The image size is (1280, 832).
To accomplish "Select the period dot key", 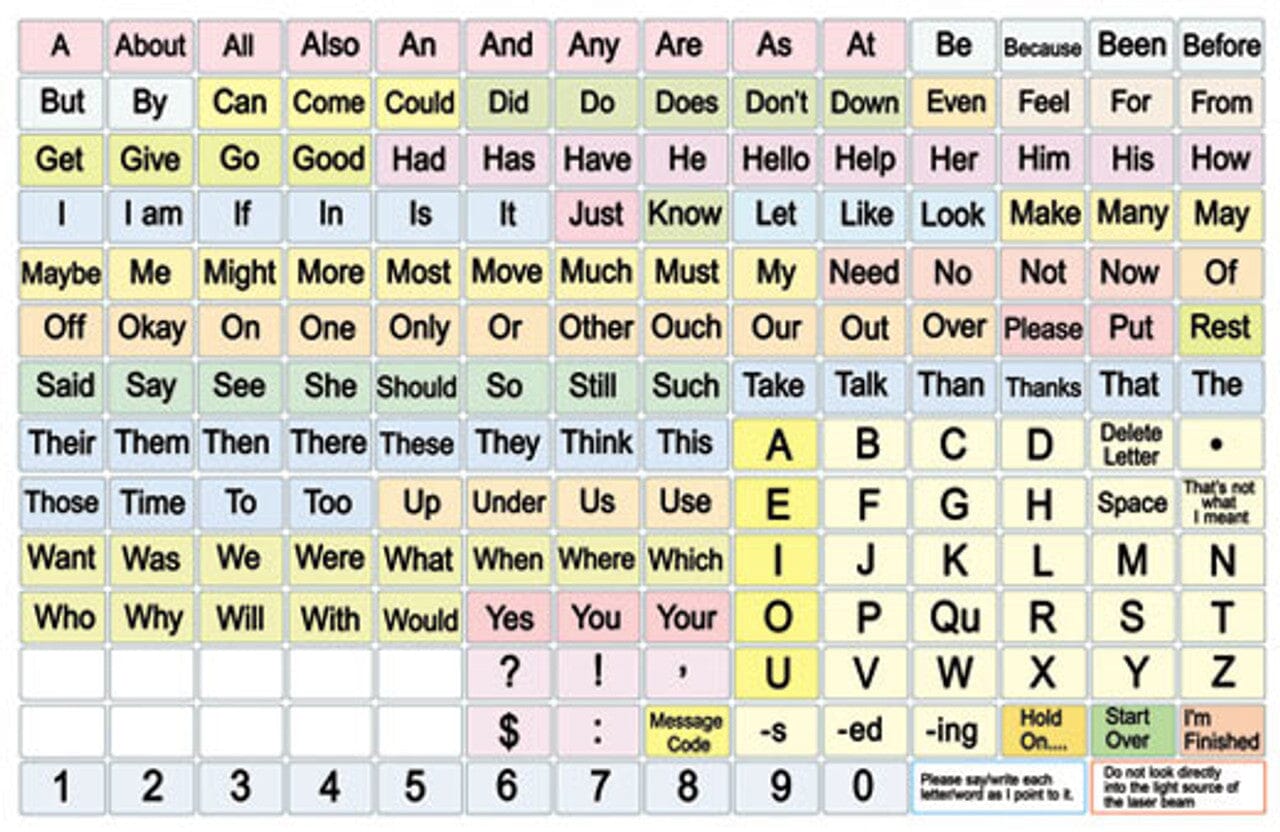I will tap(1221, 445).
